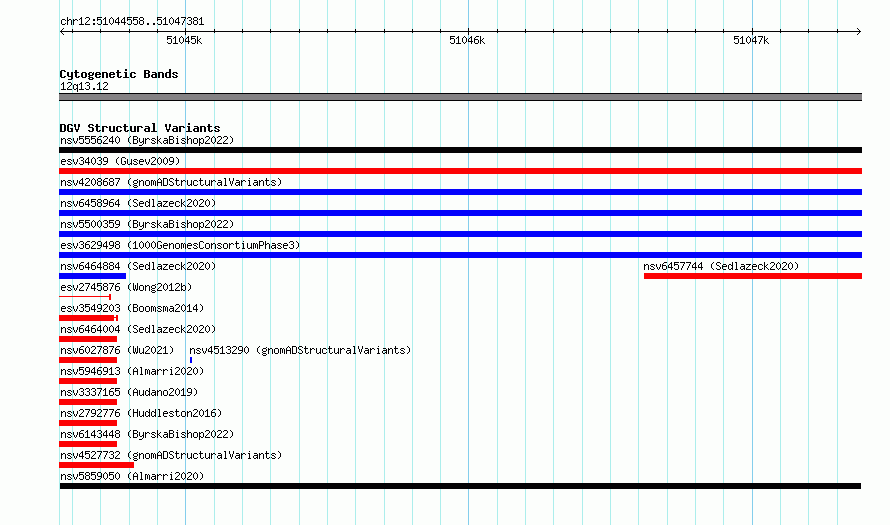This screenshot has width=890, height=525.
Task: Select the blue nsv4208687 variant bar
Action: pyautogui.click(x=460, y=192)
